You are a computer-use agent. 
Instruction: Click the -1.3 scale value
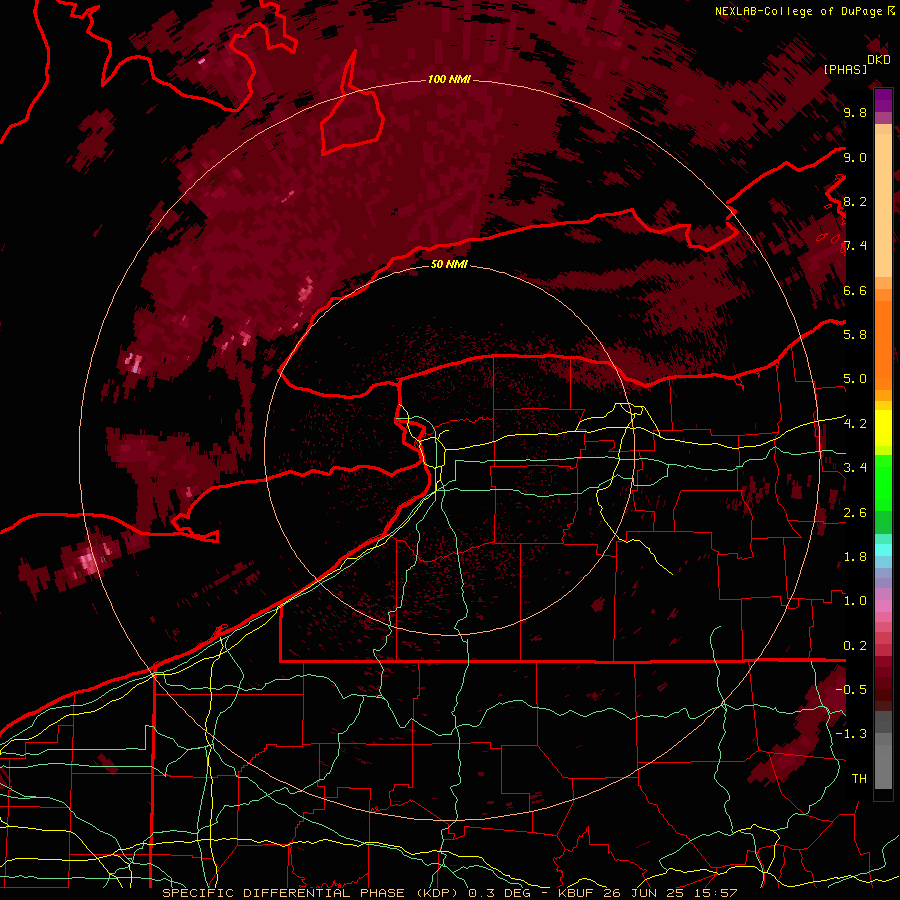(x=851, y=734)
